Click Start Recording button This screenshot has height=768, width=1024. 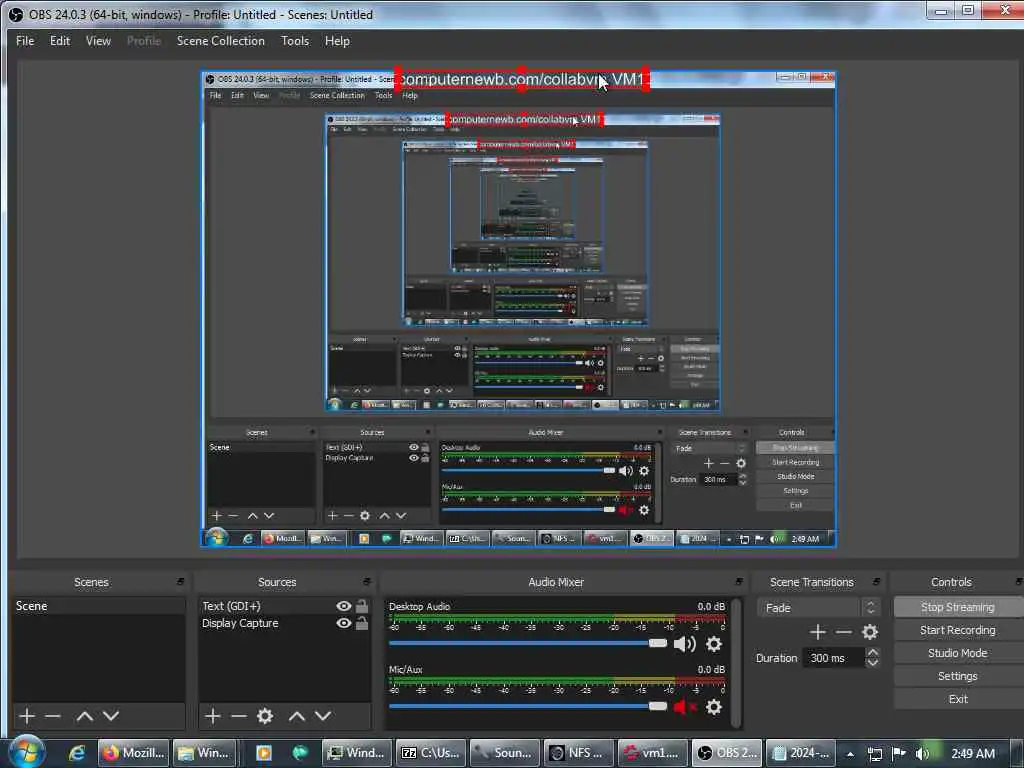coord(957,630)
